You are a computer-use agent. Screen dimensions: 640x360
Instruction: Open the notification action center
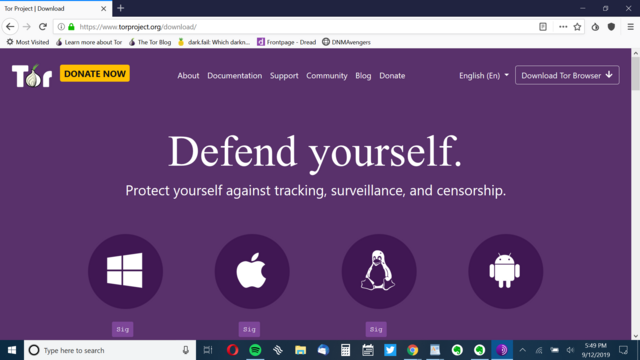[623, 350]
